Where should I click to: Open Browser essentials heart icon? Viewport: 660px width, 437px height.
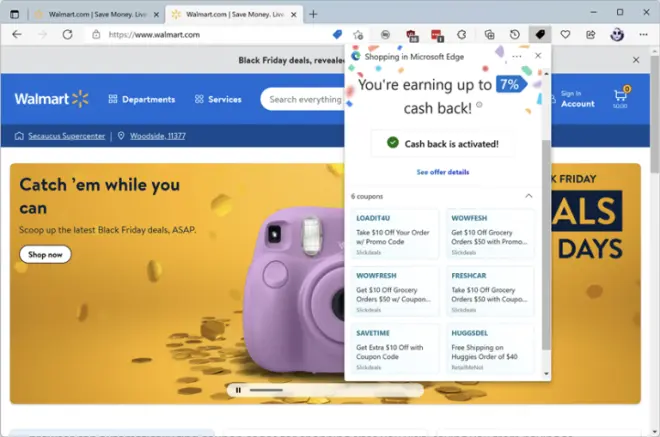click(565, 35)
